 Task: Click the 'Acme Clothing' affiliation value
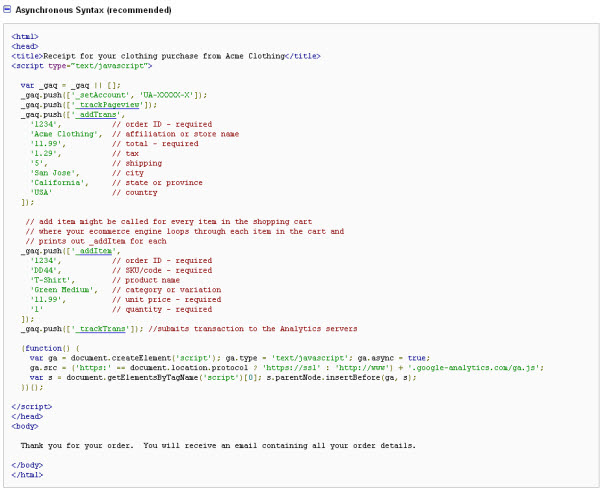click(x=65, y=134)
